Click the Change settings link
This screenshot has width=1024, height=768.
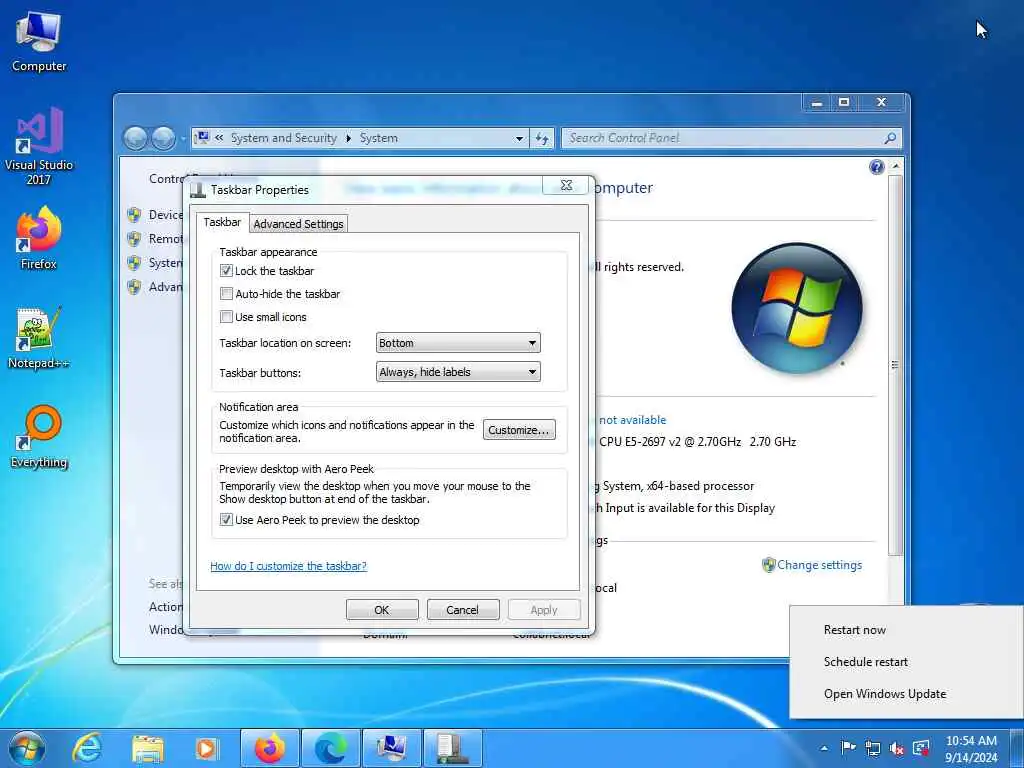click(x=820, y=565)
